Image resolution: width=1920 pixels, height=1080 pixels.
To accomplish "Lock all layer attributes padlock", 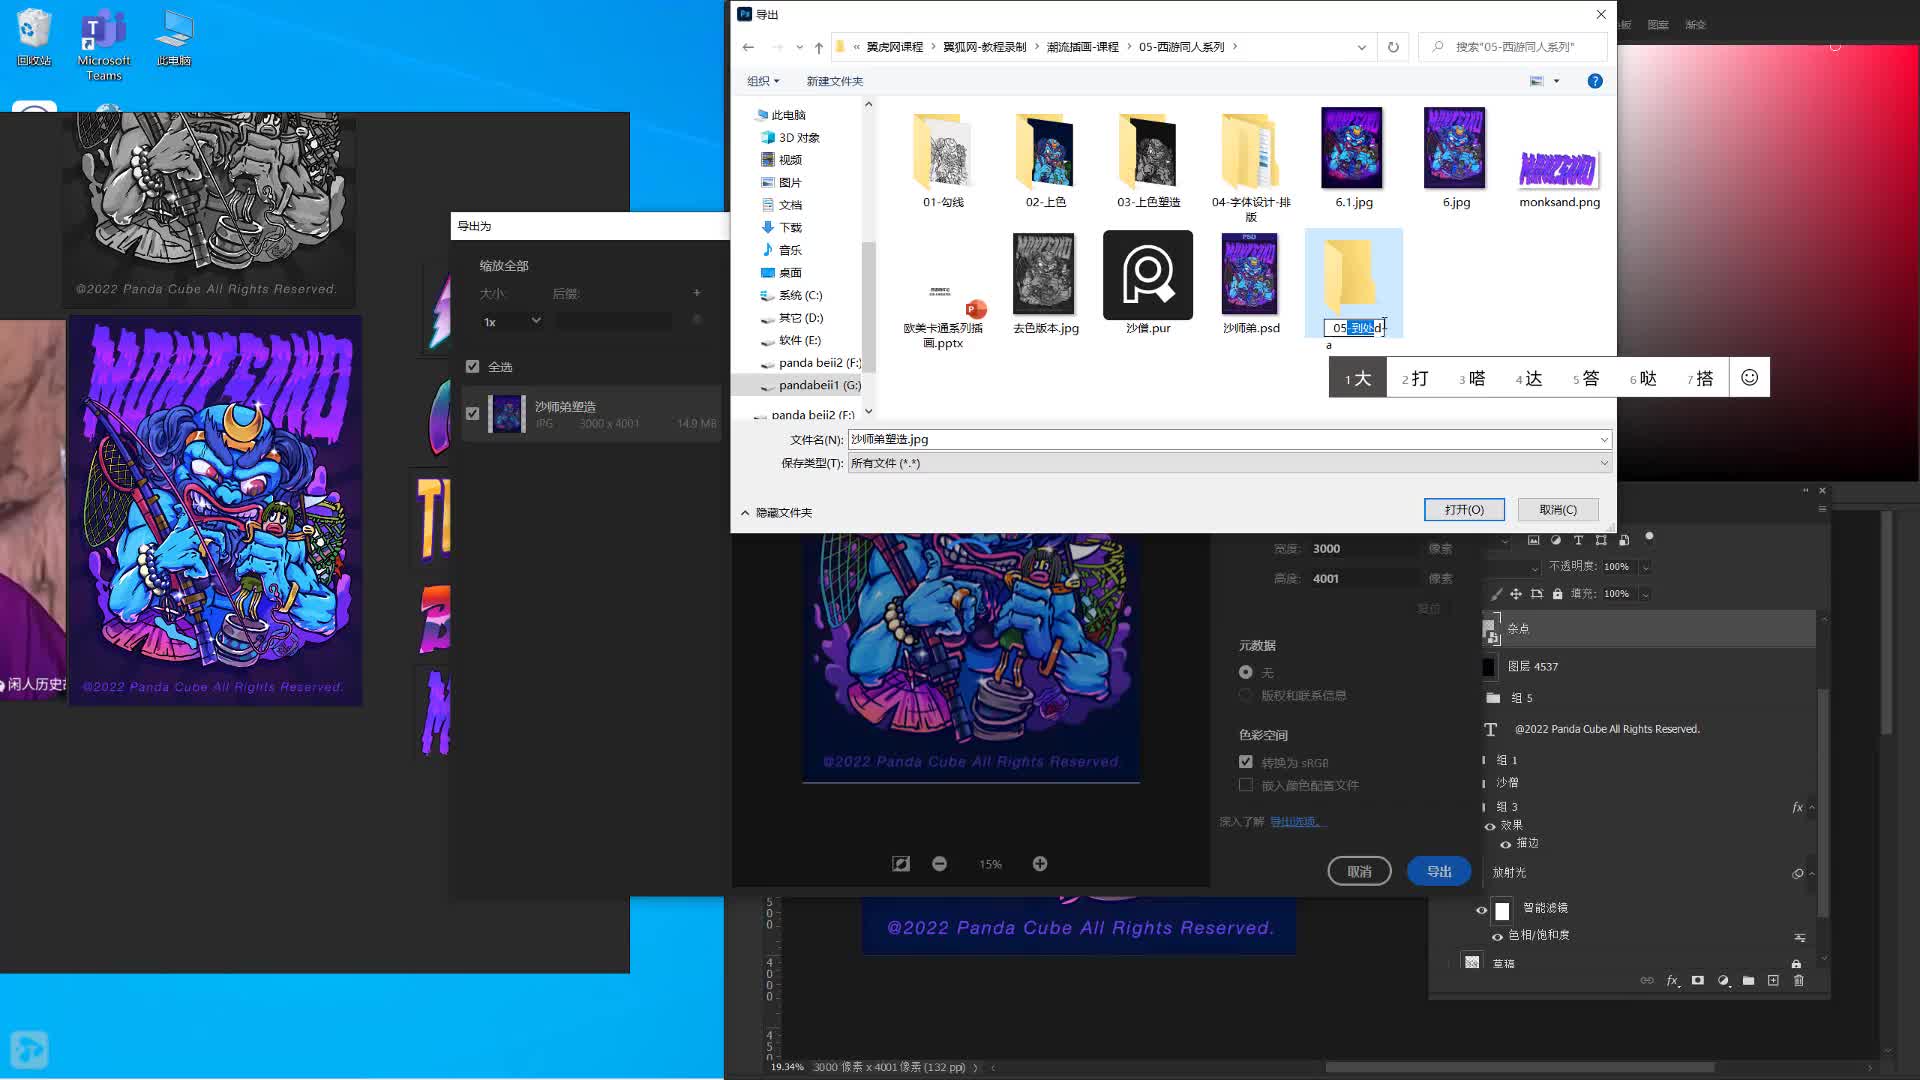I will click(x=1557, y=594).
